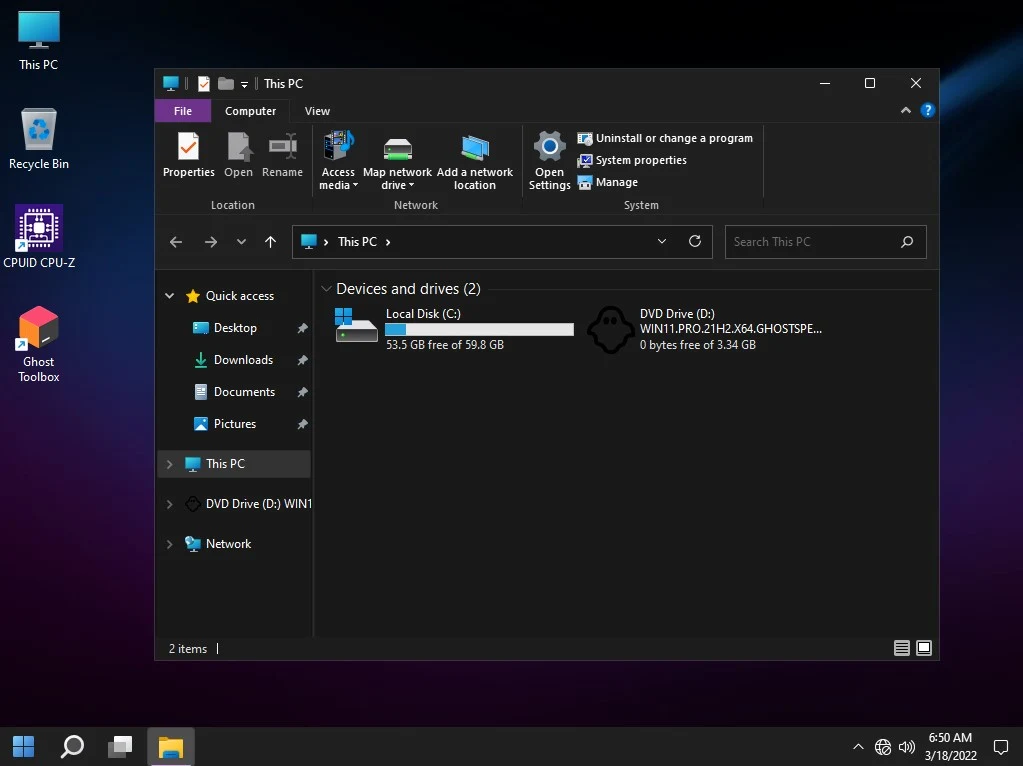Click New folder icon in title bar

pyautogui.click(x=226, y=84)
